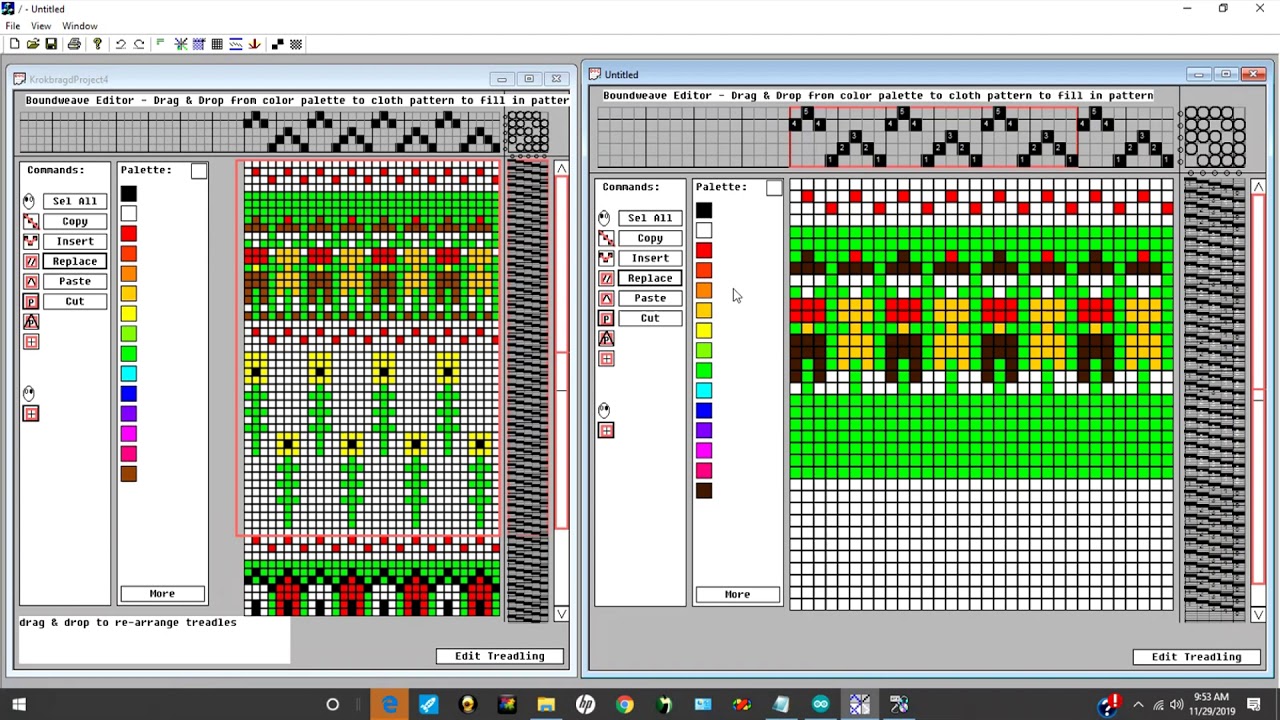The image size is (1280, 720).
Task: Click the blue woven cloth toolbar icon
Action: click(199, 44)
